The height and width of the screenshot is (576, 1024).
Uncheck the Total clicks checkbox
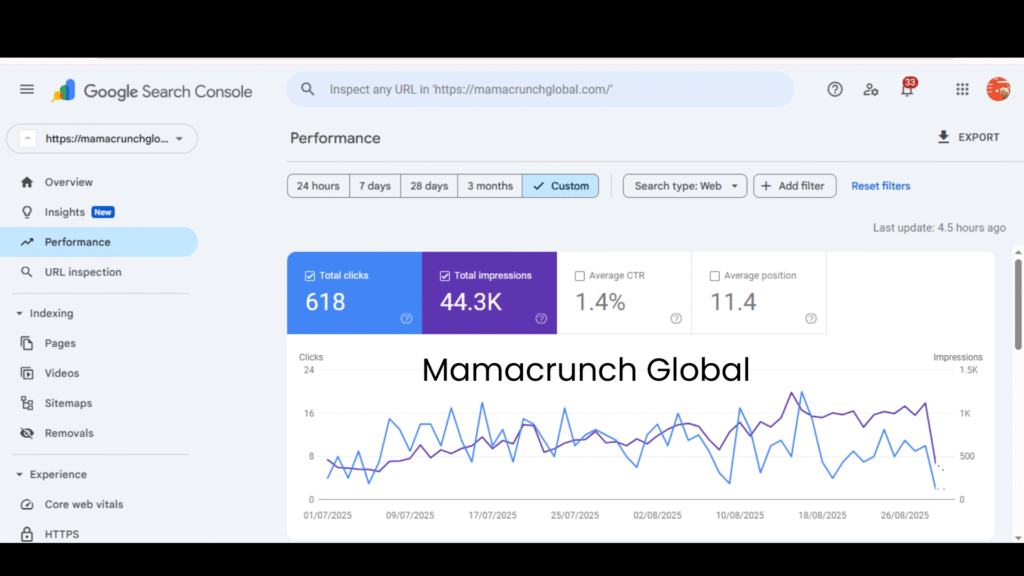(x=310, y=276)
